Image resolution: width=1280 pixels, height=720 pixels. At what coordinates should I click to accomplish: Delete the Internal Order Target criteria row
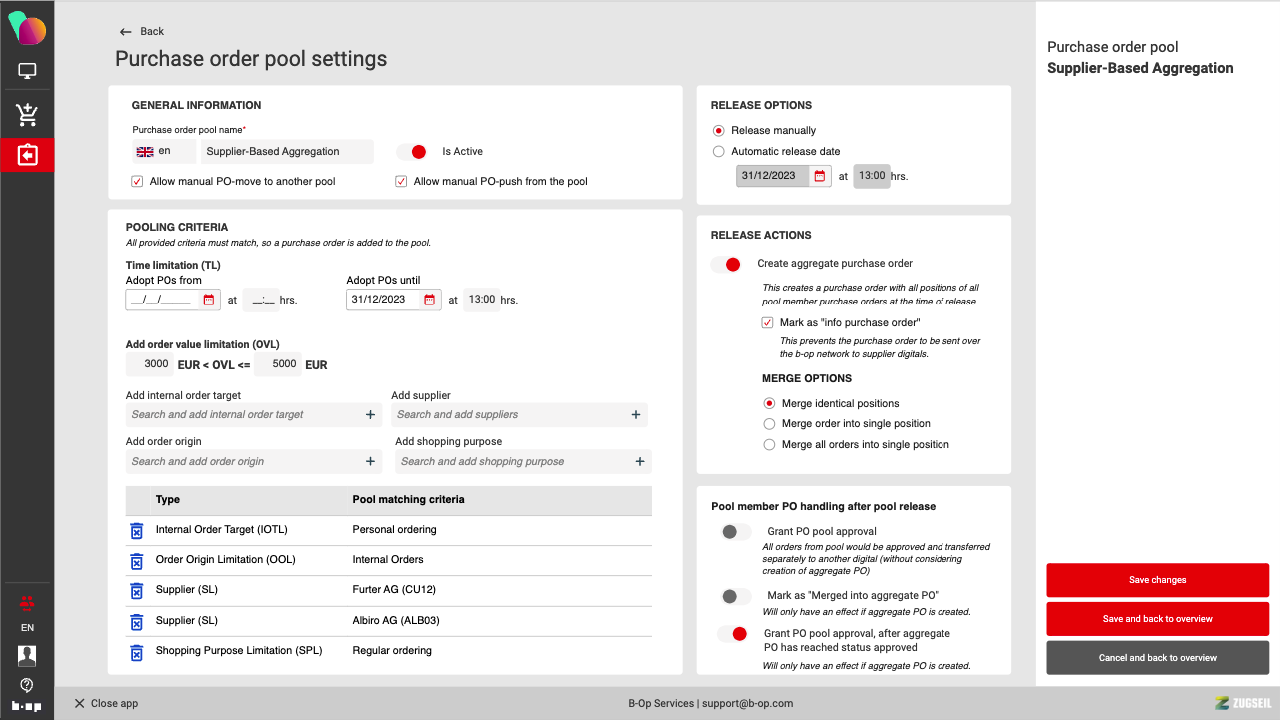pyautogui.click(x=137, y=531)
